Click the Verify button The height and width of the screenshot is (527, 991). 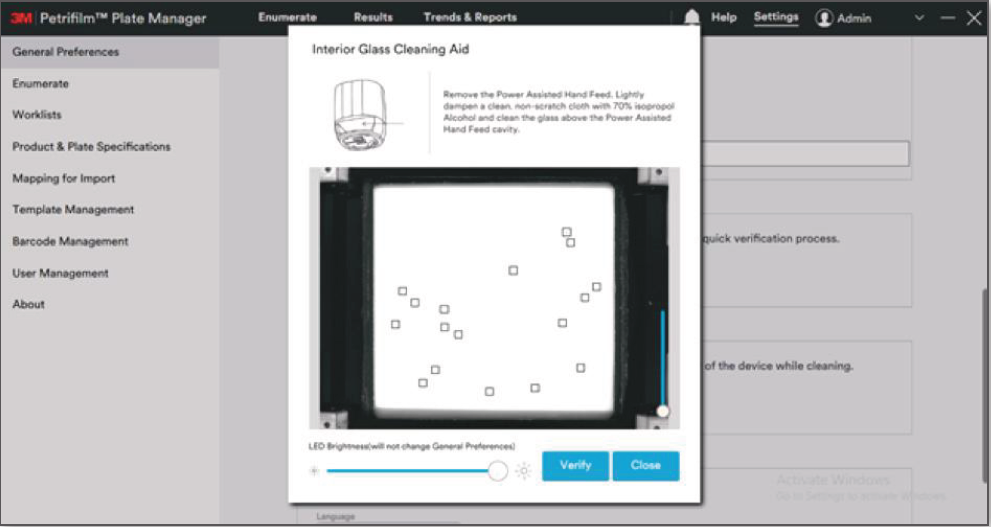coord(576,466)
